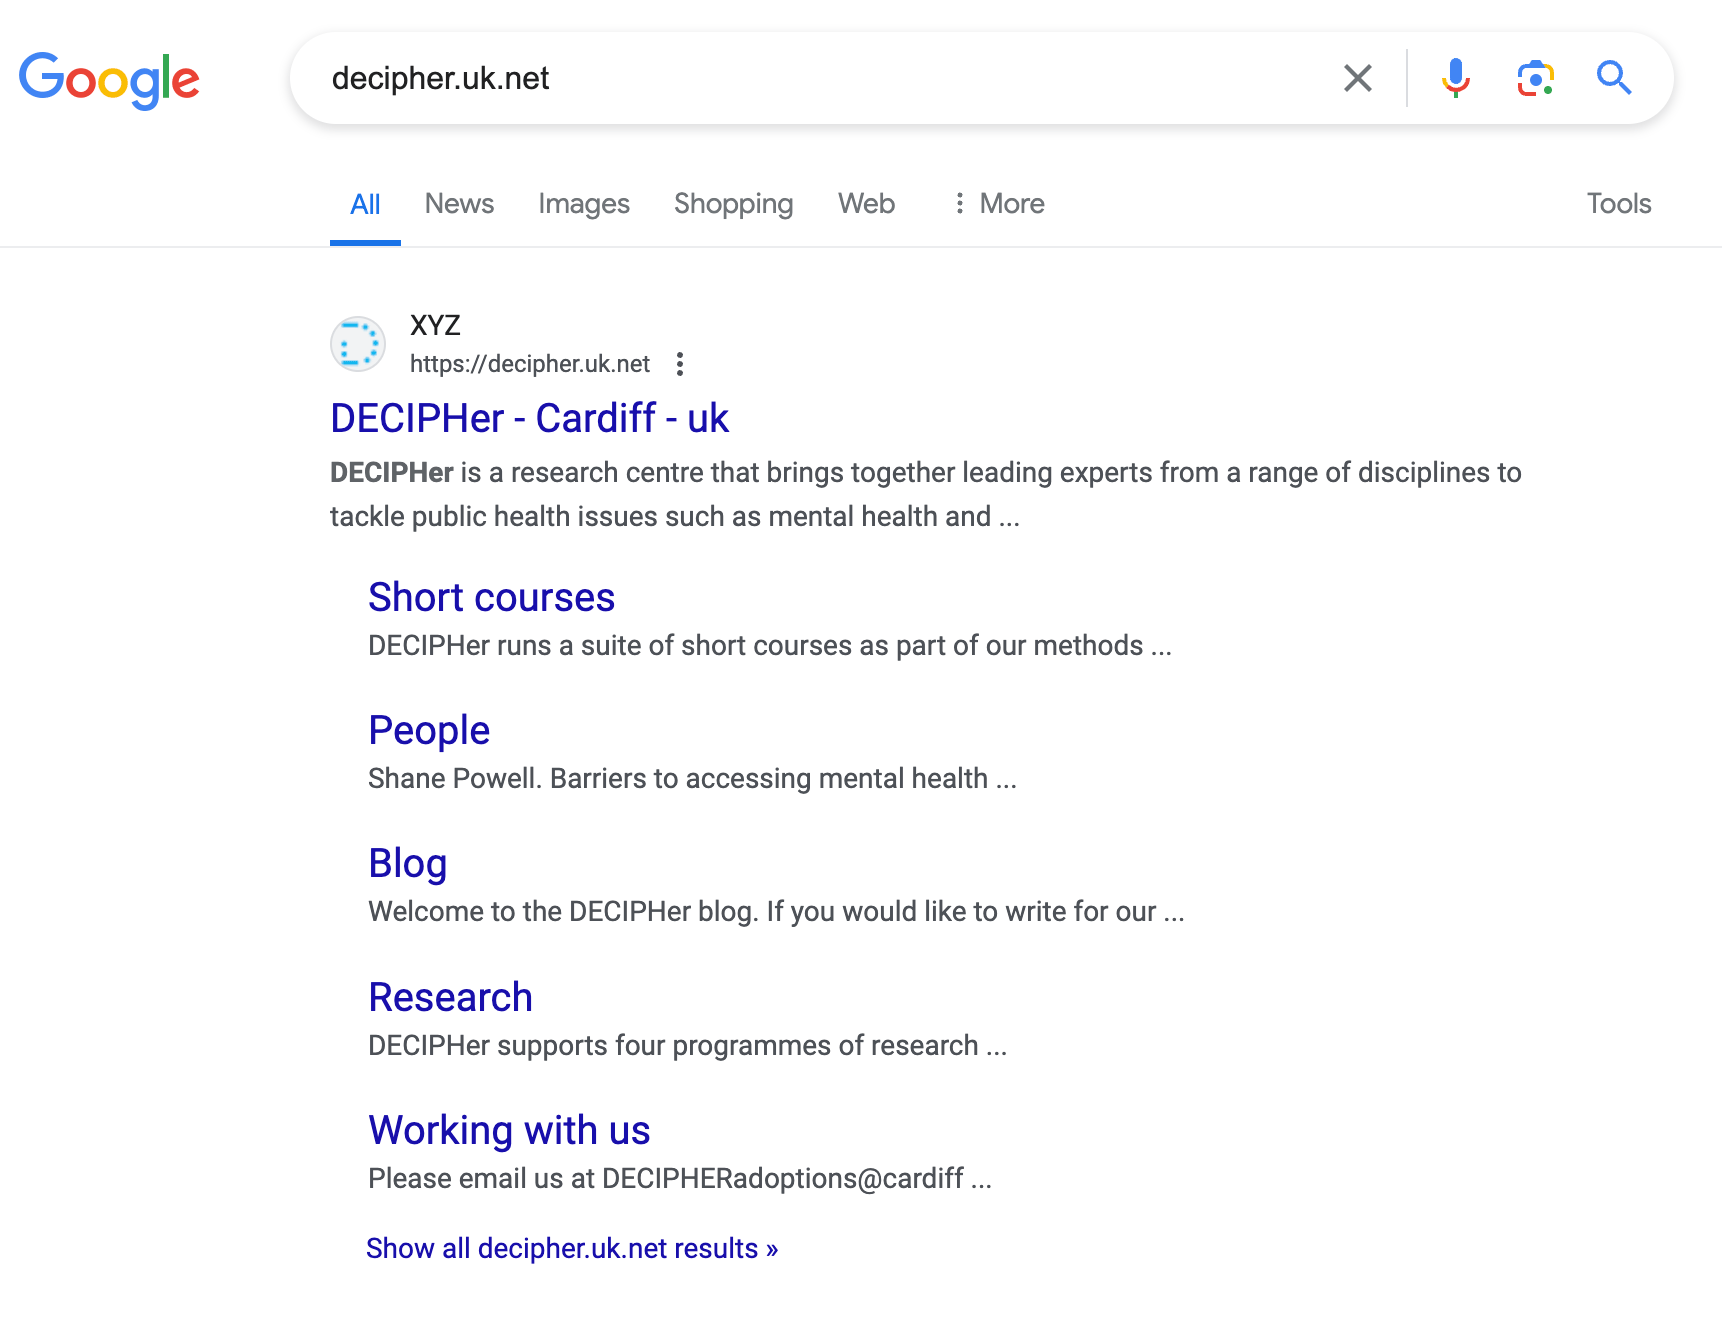Select the Web results tab
Viewport: 1722px width, 1326px height.
click(866, 204)
